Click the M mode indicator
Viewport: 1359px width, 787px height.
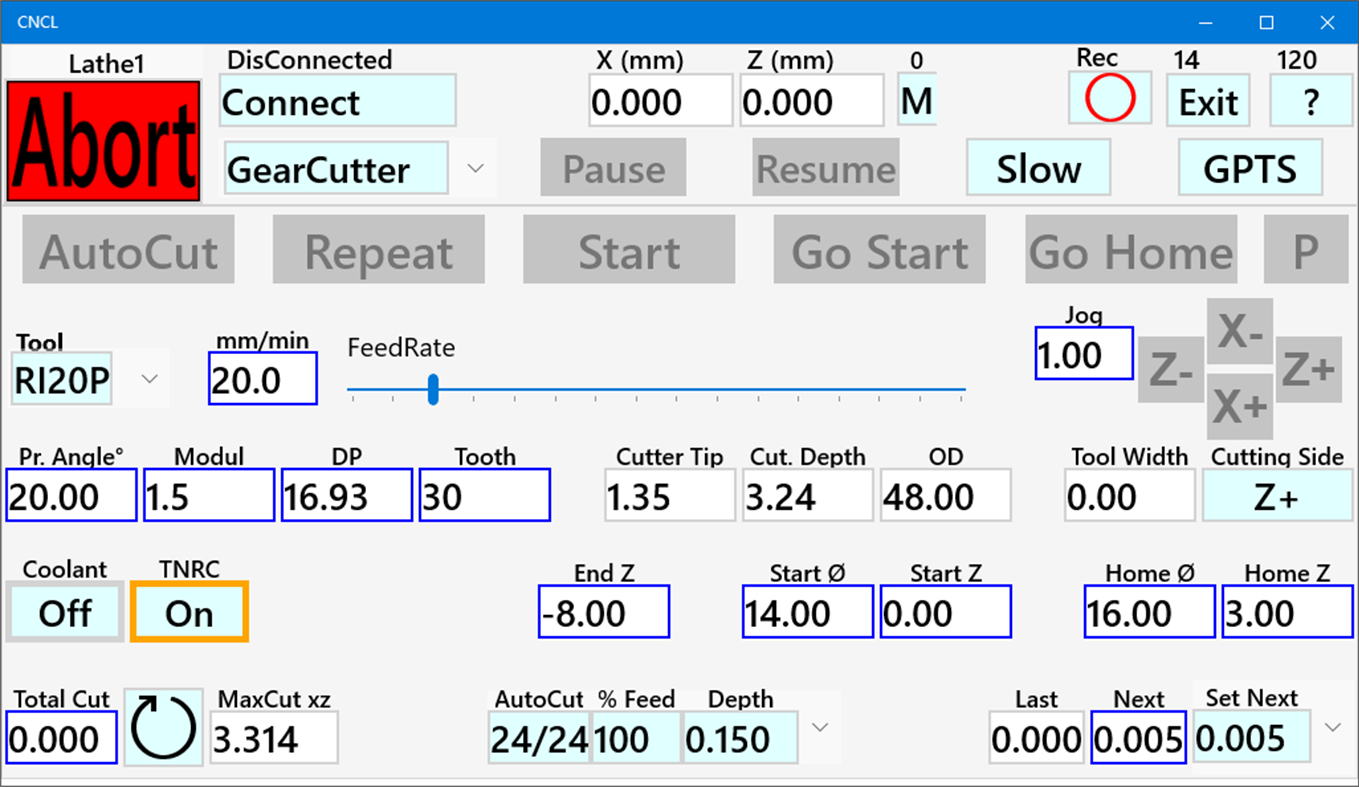[x=916, y=99]
